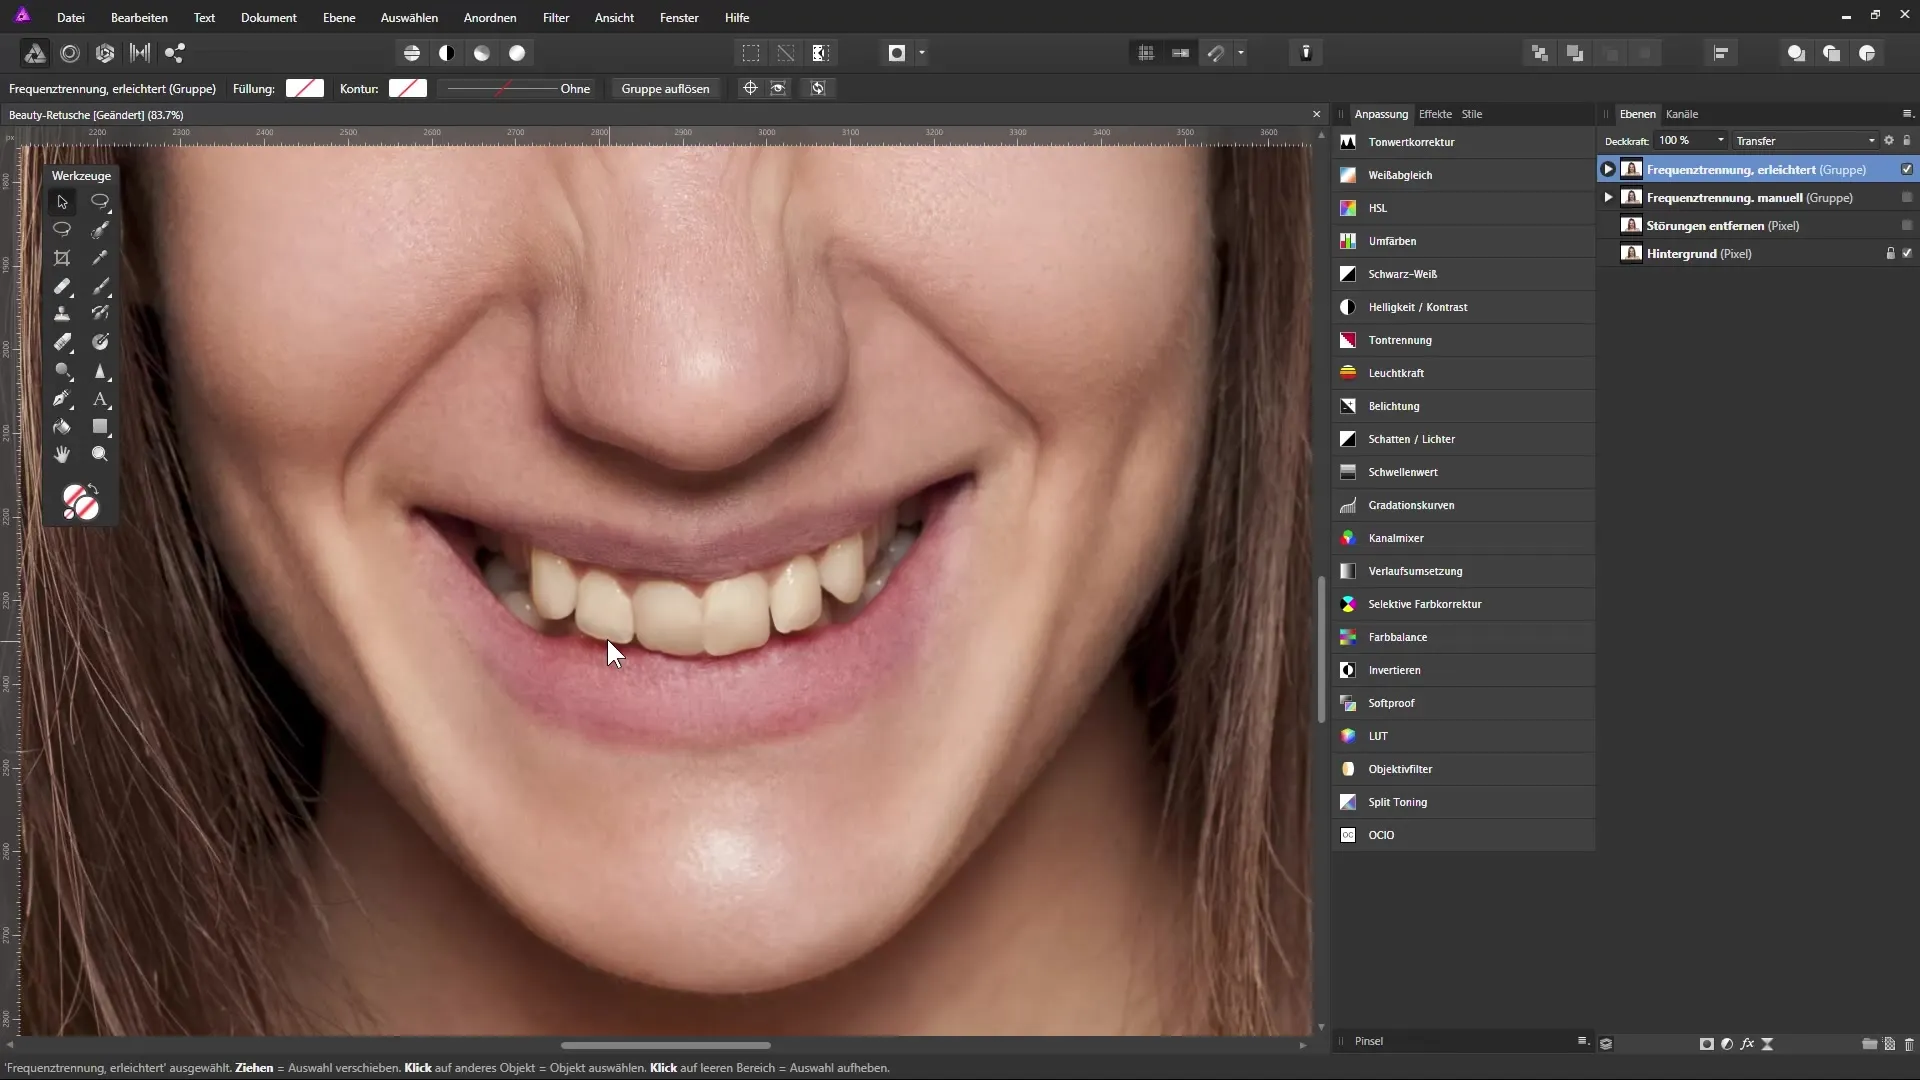The width and height of the screenshot is (1920, 1080).
Task: Toggle visibility of Frequenztrennung, erleichtert group
Action: click(x=1907, y=169)
